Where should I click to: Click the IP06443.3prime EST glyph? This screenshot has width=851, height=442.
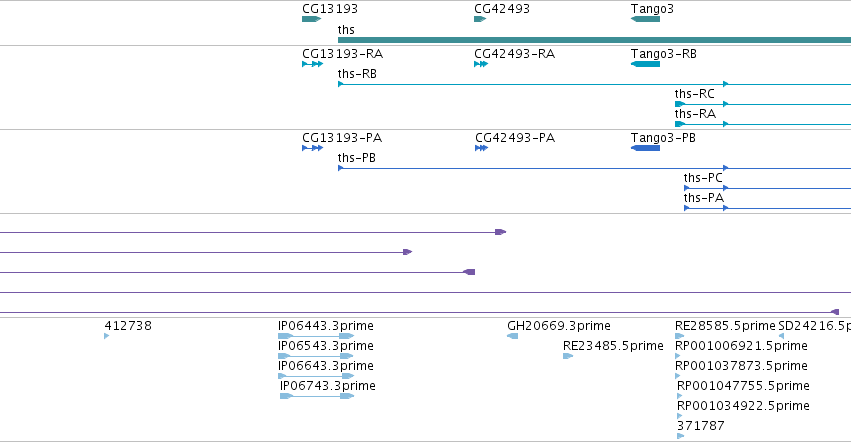316,336
